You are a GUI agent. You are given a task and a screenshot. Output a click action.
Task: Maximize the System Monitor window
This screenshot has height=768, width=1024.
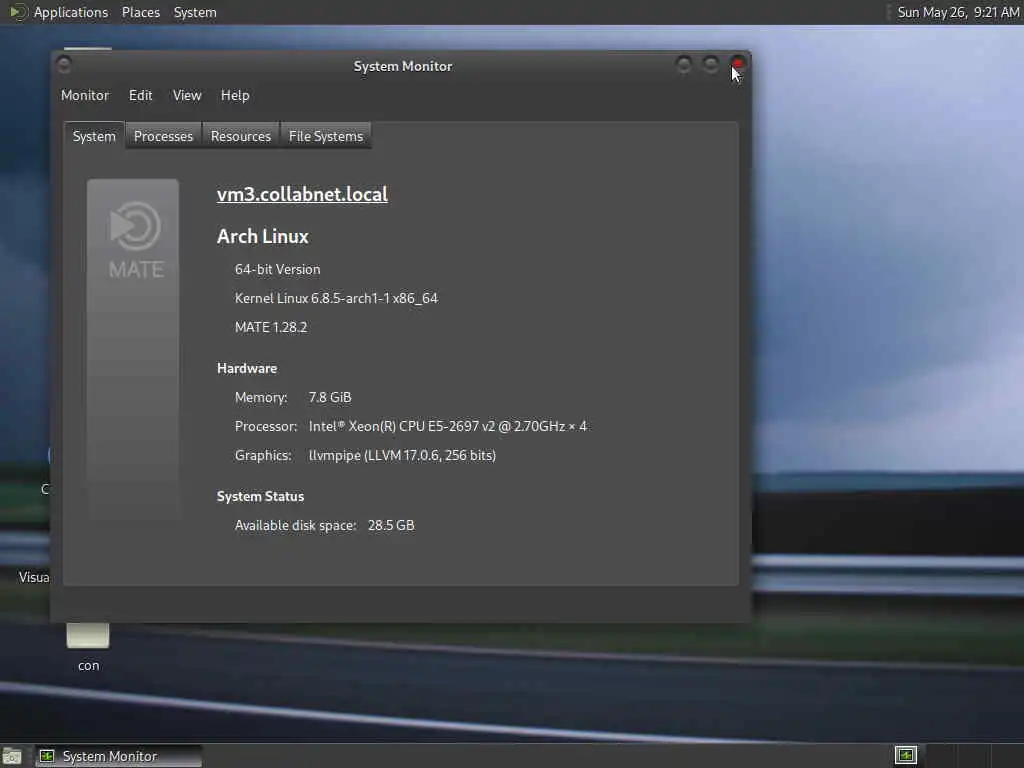point(711,64)
